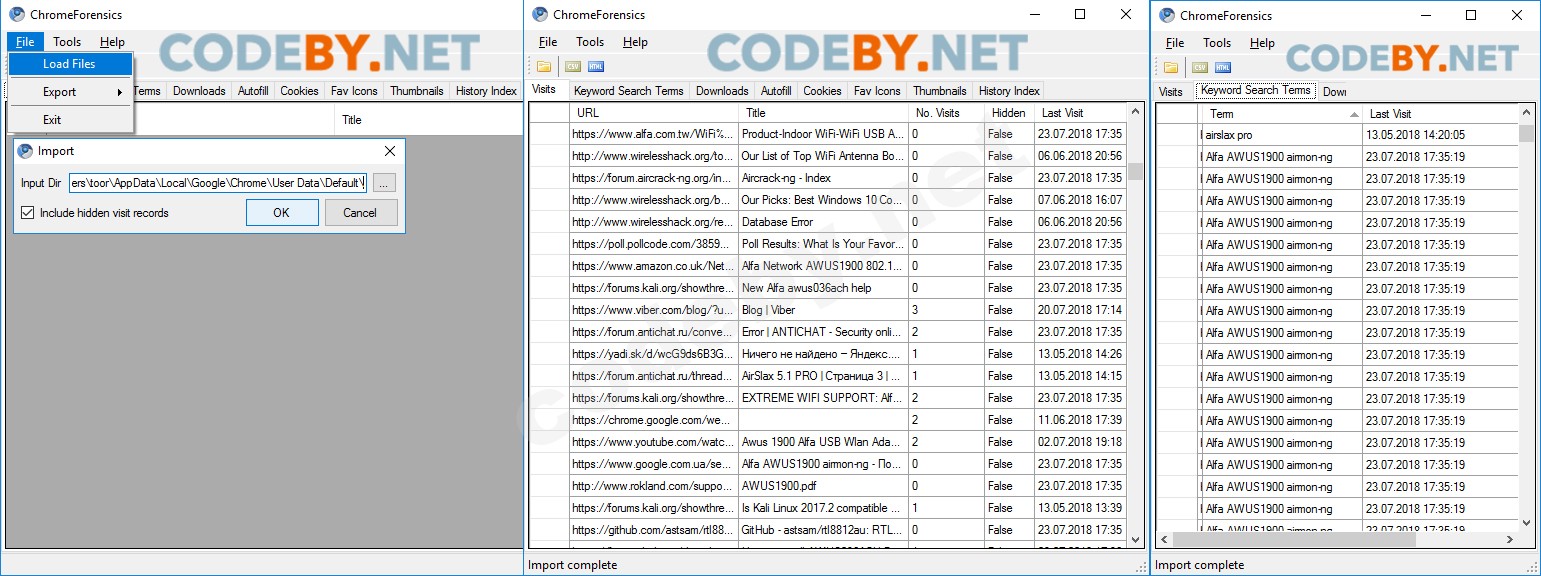This screenshot has width=1541, height=576.
Task: Click the folder load icon in middle window toolbar
Action: click(x=544, y=67)
